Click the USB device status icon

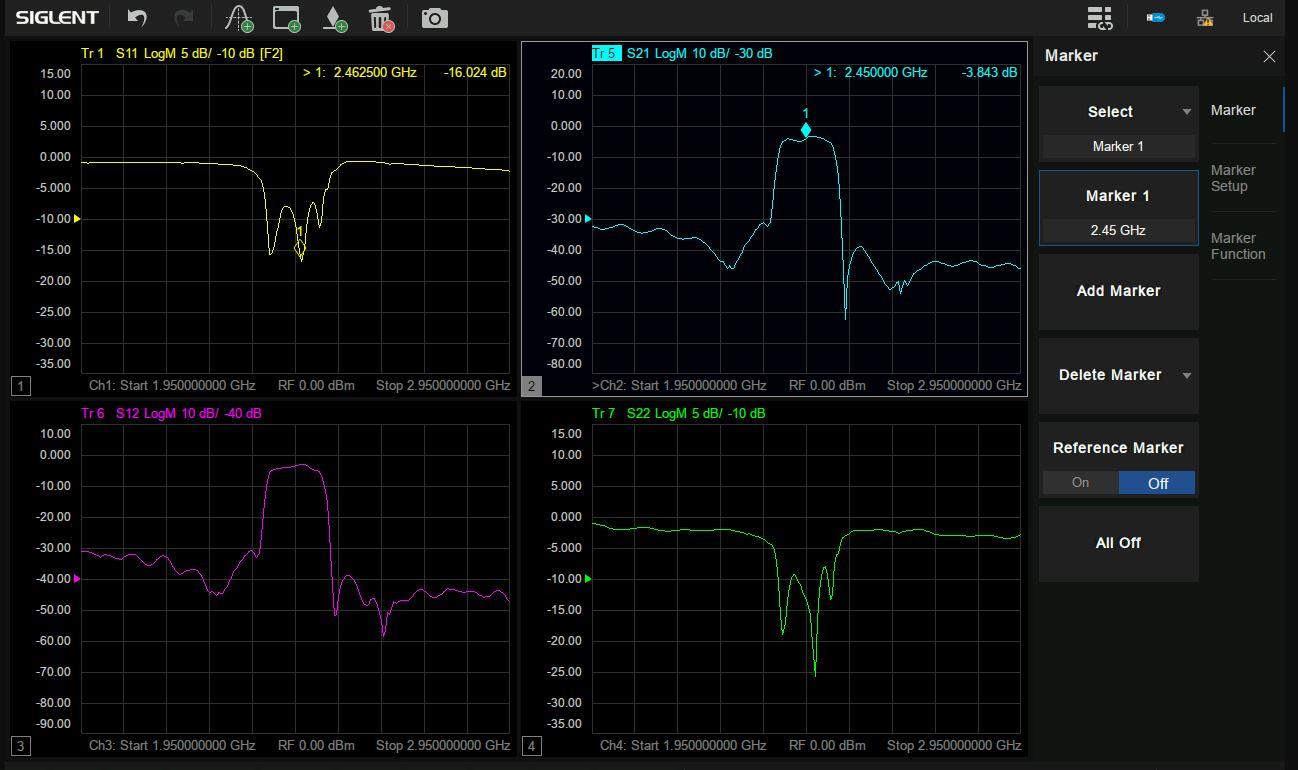(1155, 18)
